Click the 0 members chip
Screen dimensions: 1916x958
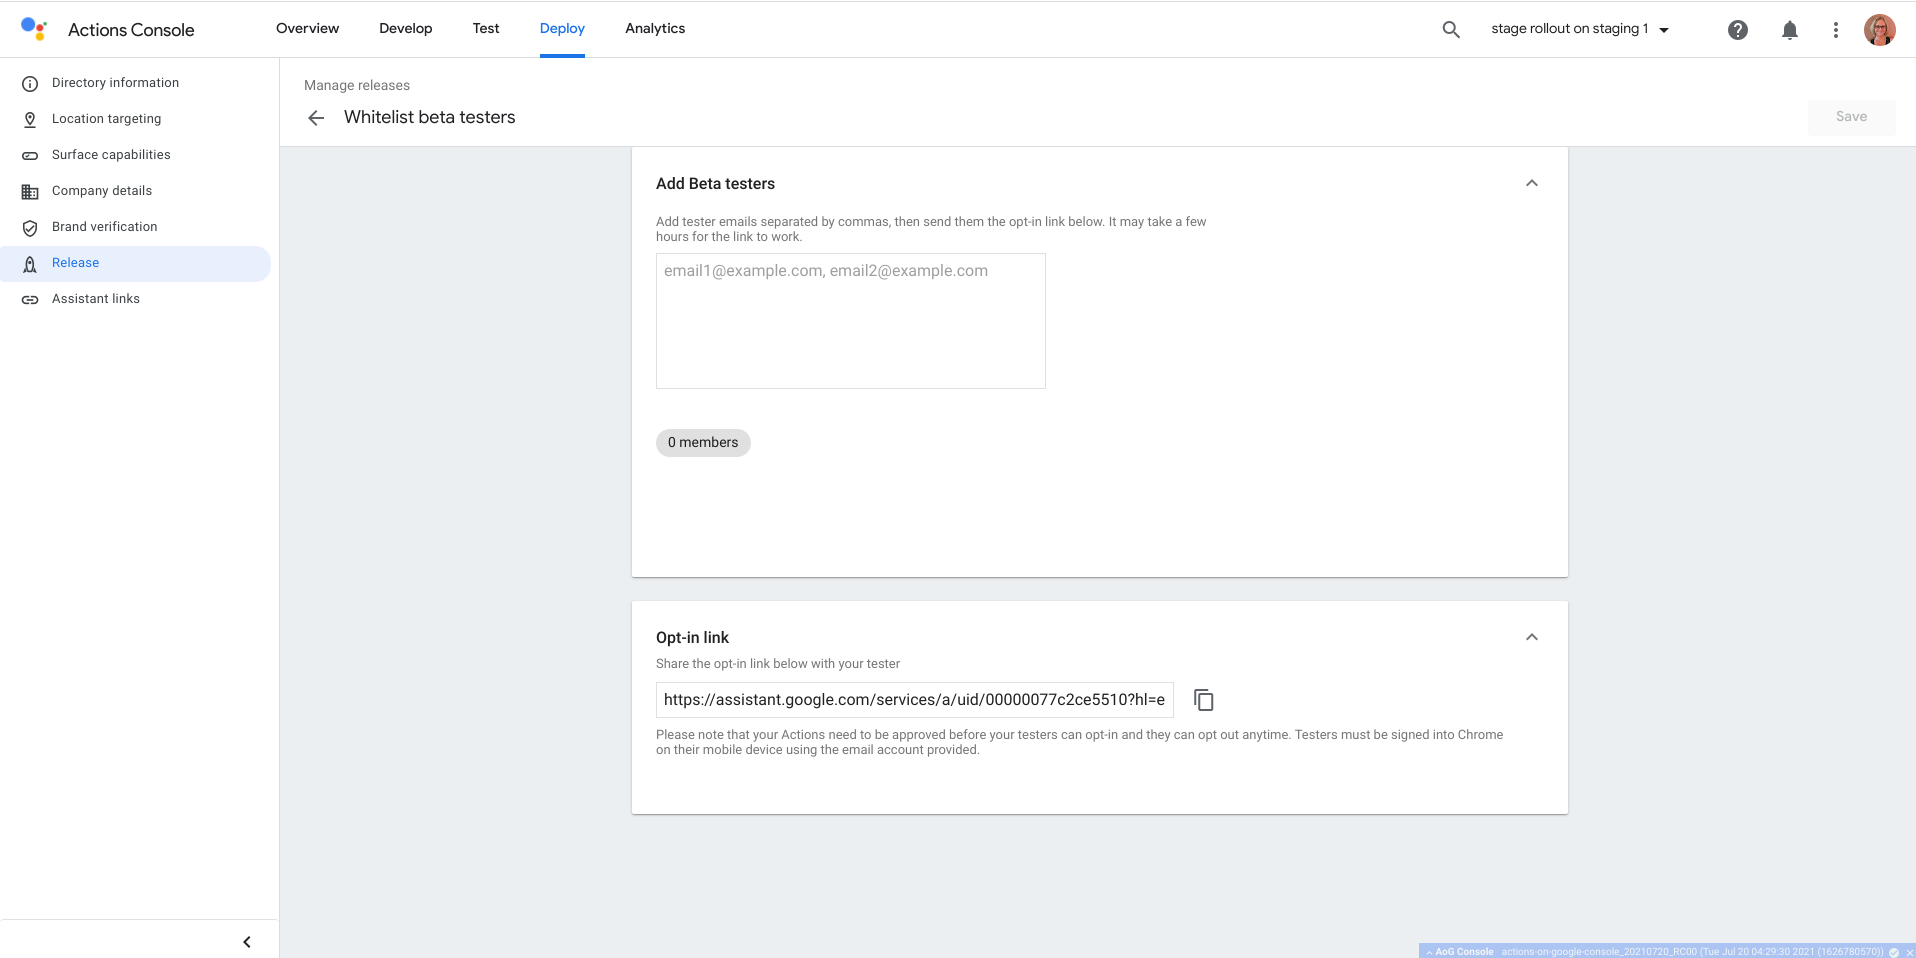point(702,442)
